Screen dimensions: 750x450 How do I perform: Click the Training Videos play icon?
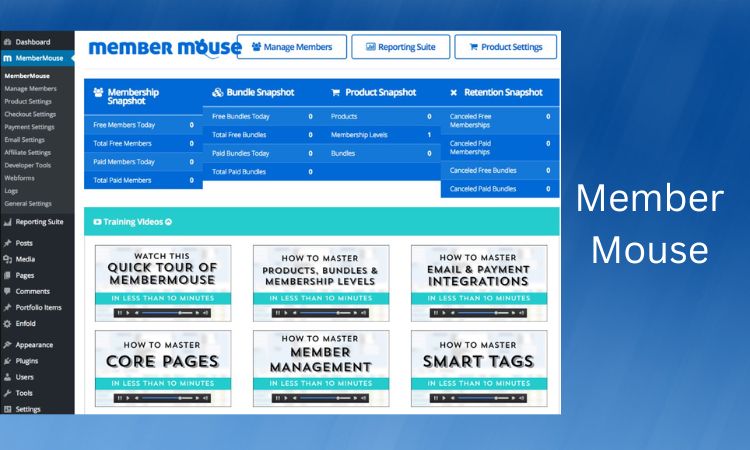click(98, 222)
